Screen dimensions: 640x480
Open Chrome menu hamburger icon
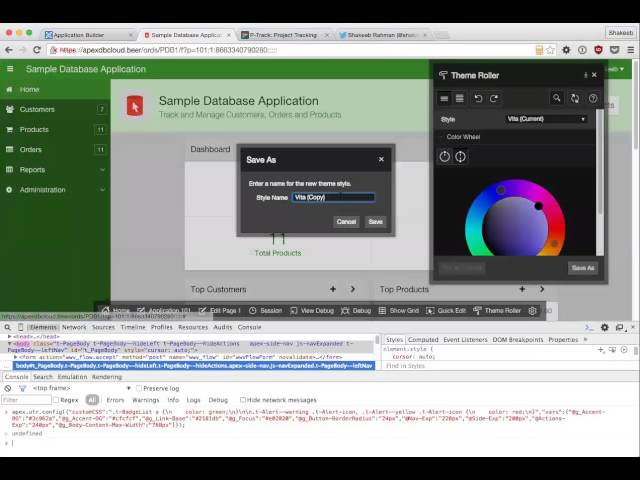pos(630,50)
